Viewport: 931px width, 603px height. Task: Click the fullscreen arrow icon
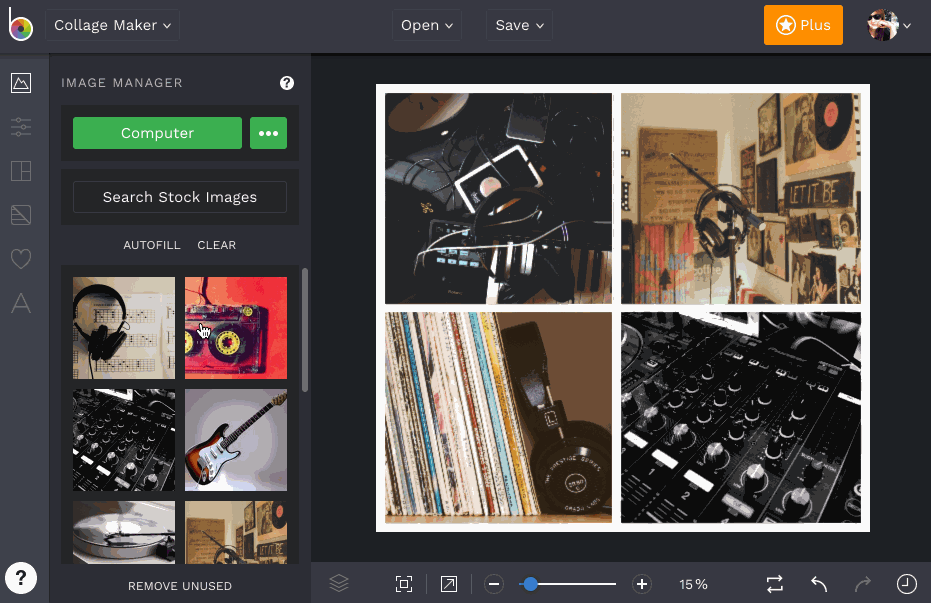[449, 584]
